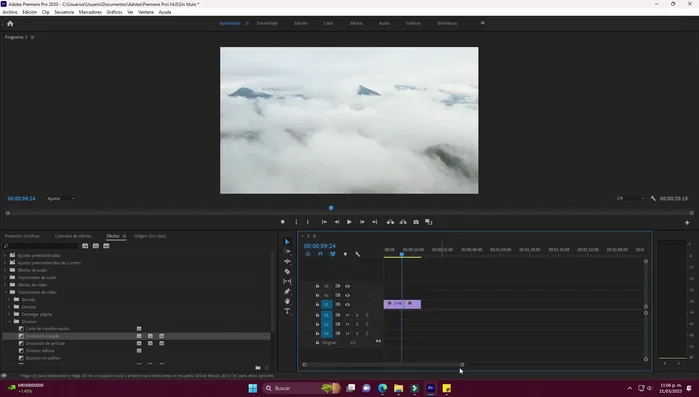Switch to Color workspace tab

pyautogui.click(x=328, y=23)
